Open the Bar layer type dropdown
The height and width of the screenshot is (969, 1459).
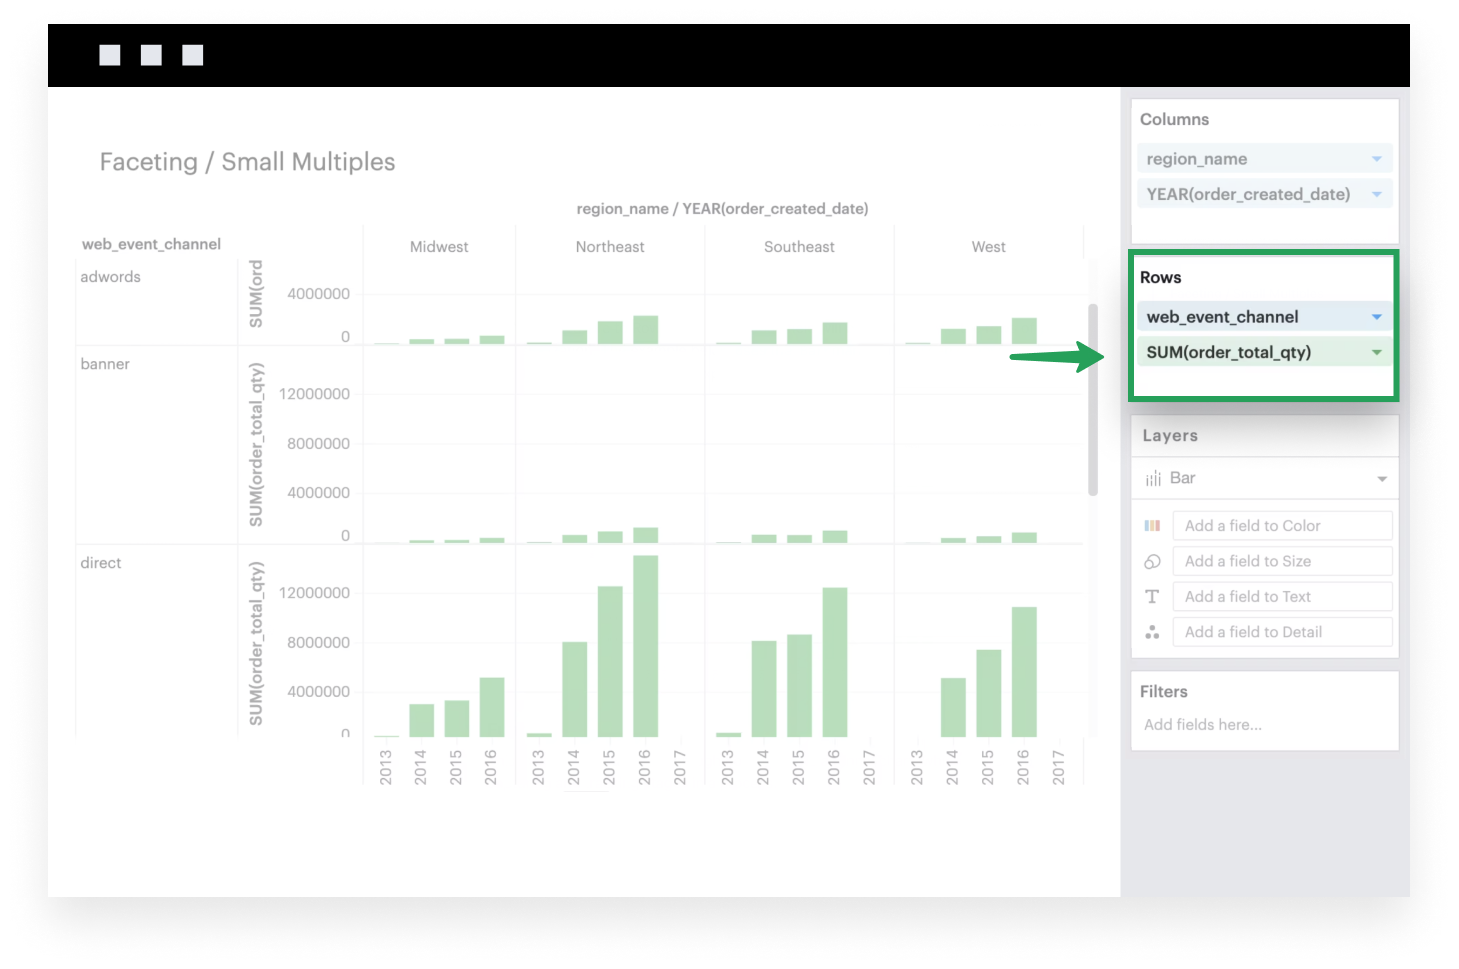pos(1381,479)
